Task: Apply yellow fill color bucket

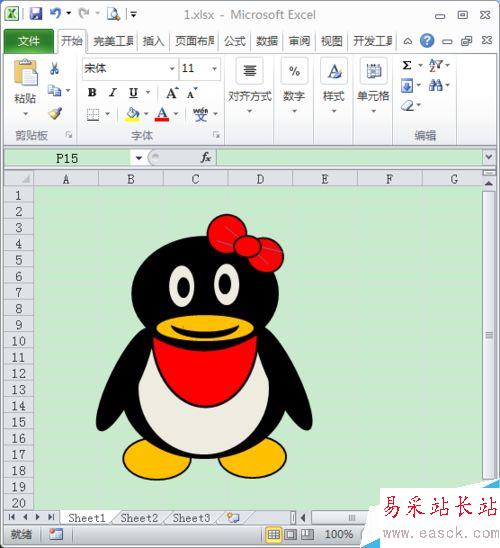Action: [132, 114]
